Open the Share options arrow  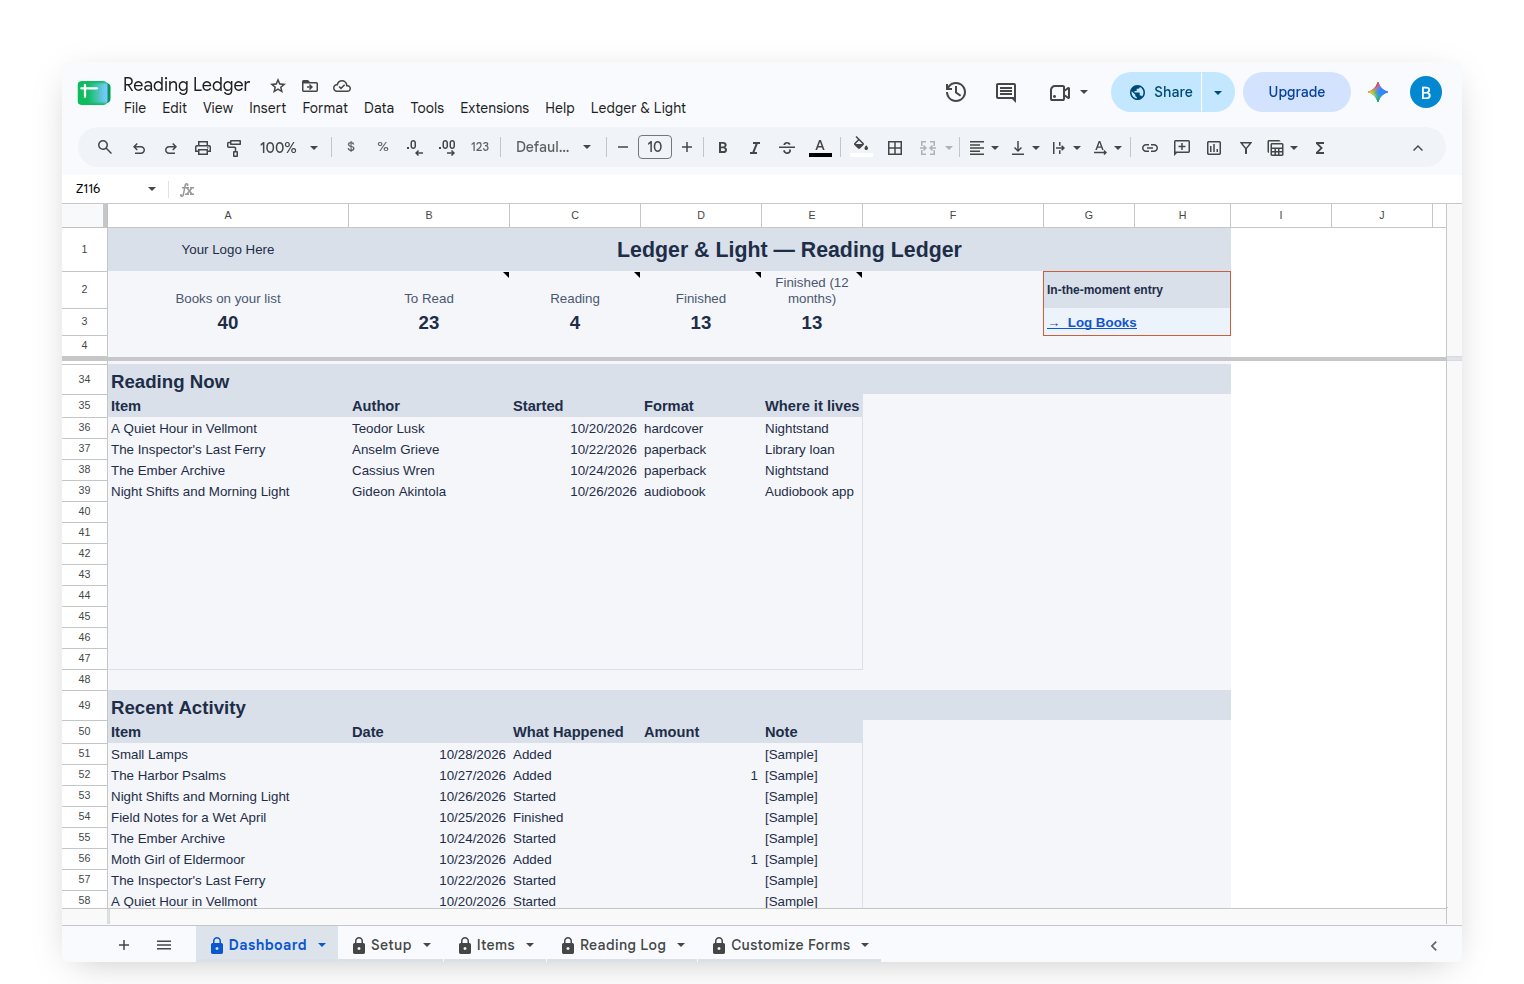[1218, 92]
